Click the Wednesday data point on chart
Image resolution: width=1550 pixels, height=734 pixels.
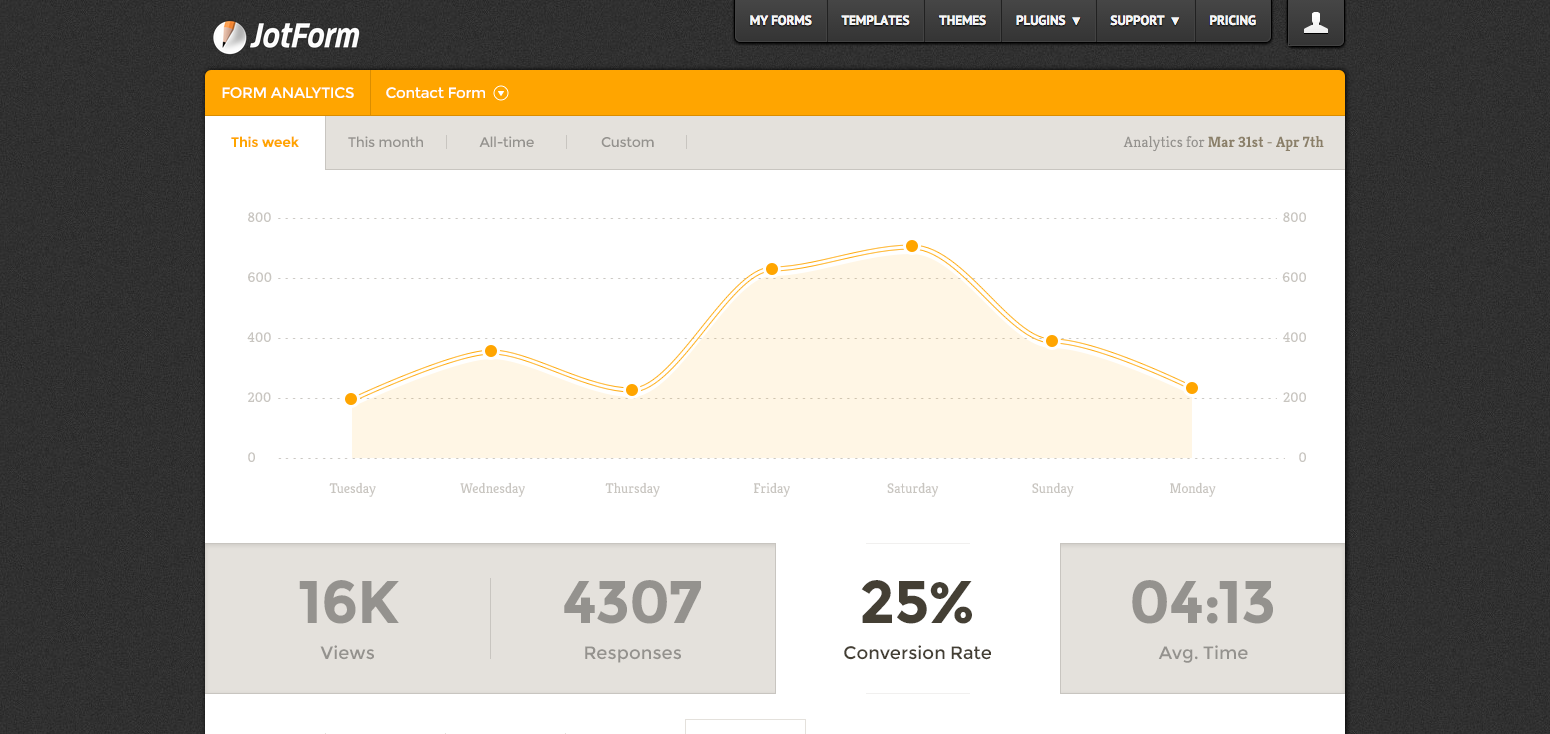pyautogui.click(x=491, y=351)
